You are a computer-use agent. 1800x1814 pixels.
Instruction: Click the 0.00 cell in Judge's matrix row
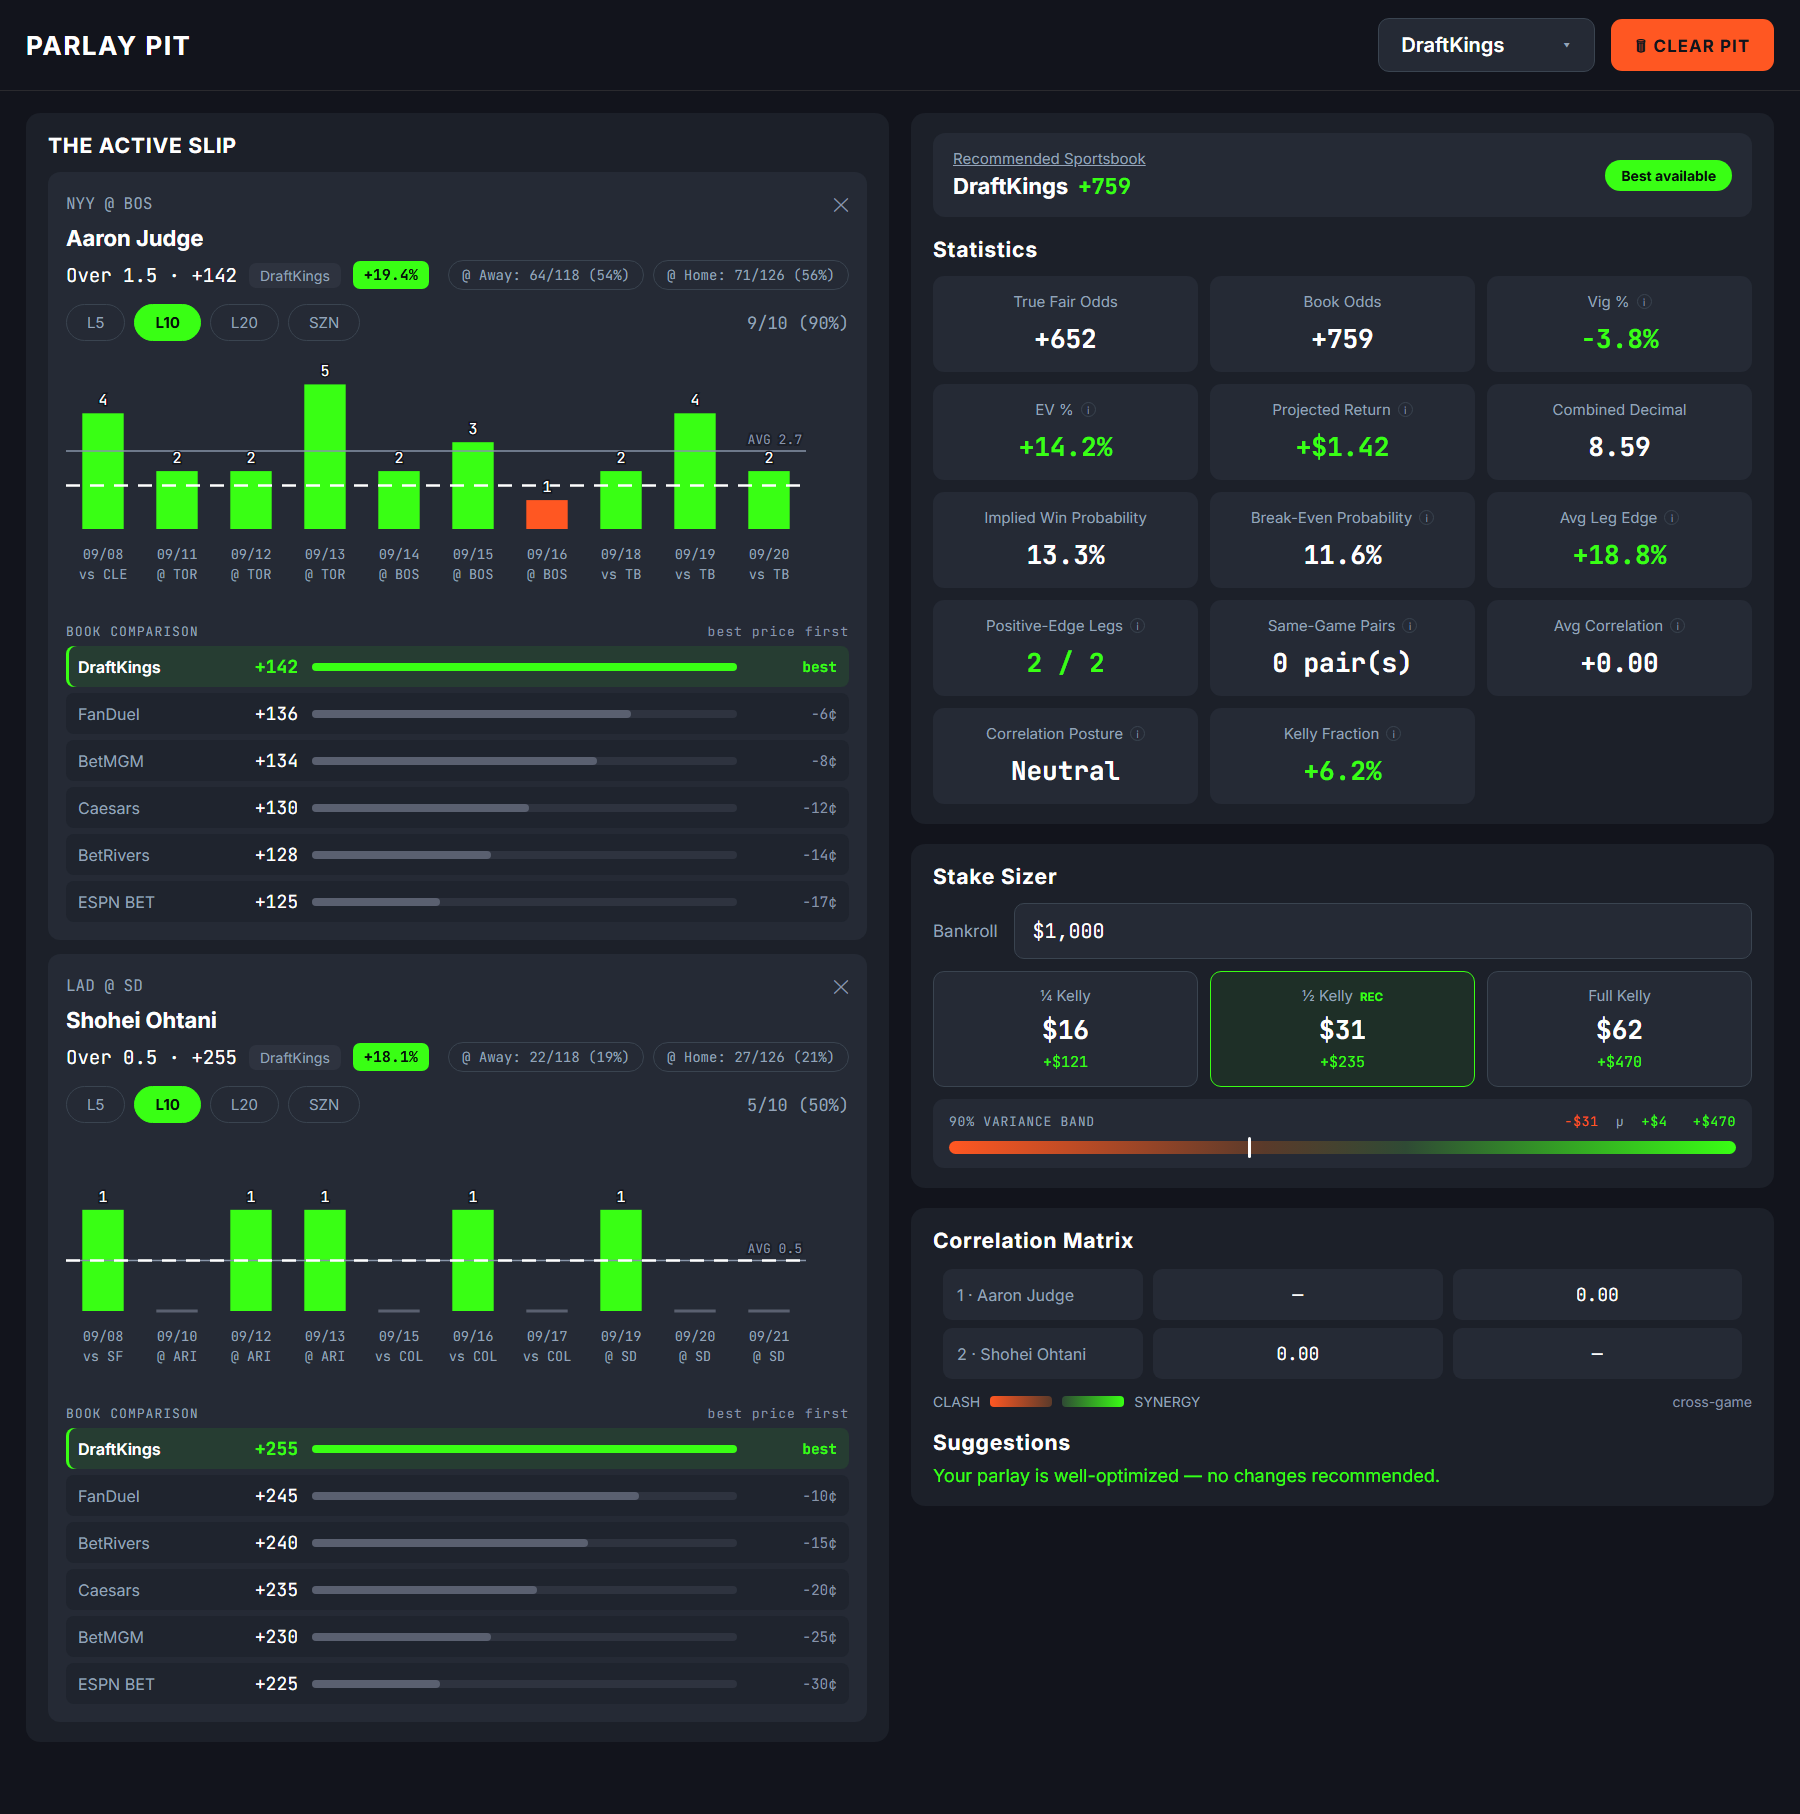tap(1597, 1295)
